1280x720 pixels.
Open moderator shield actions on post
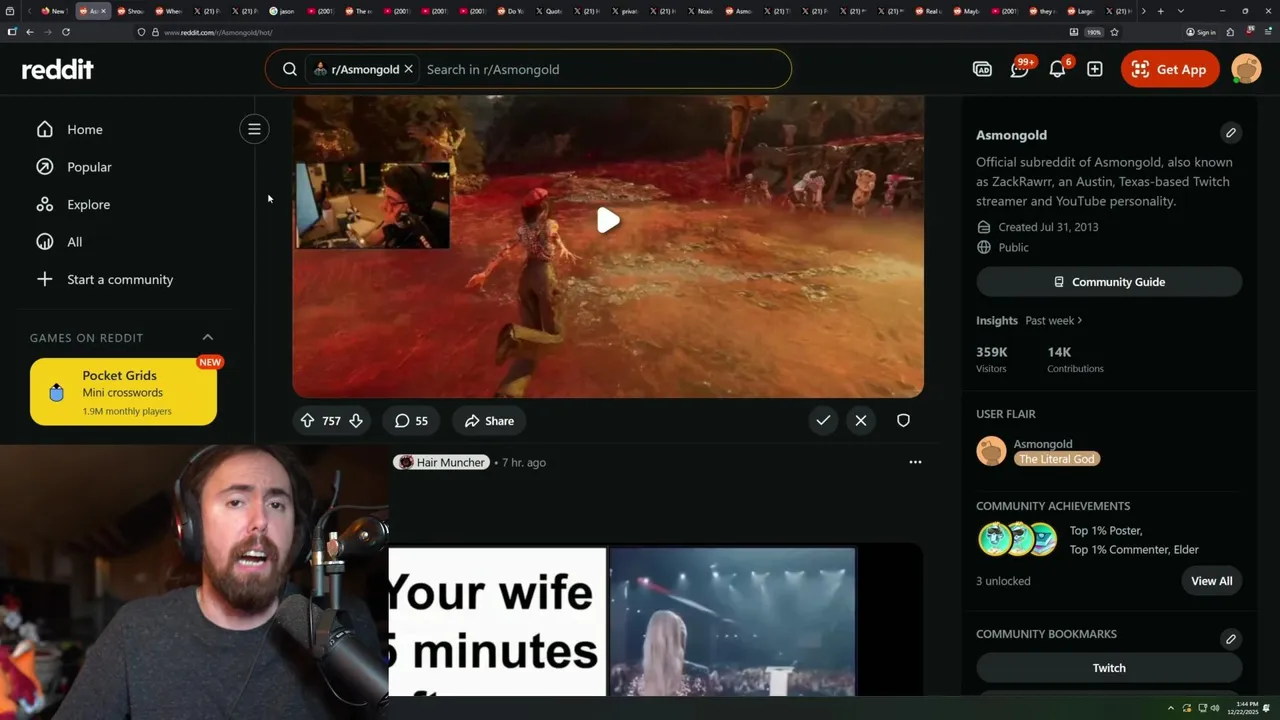coord(903,421)
